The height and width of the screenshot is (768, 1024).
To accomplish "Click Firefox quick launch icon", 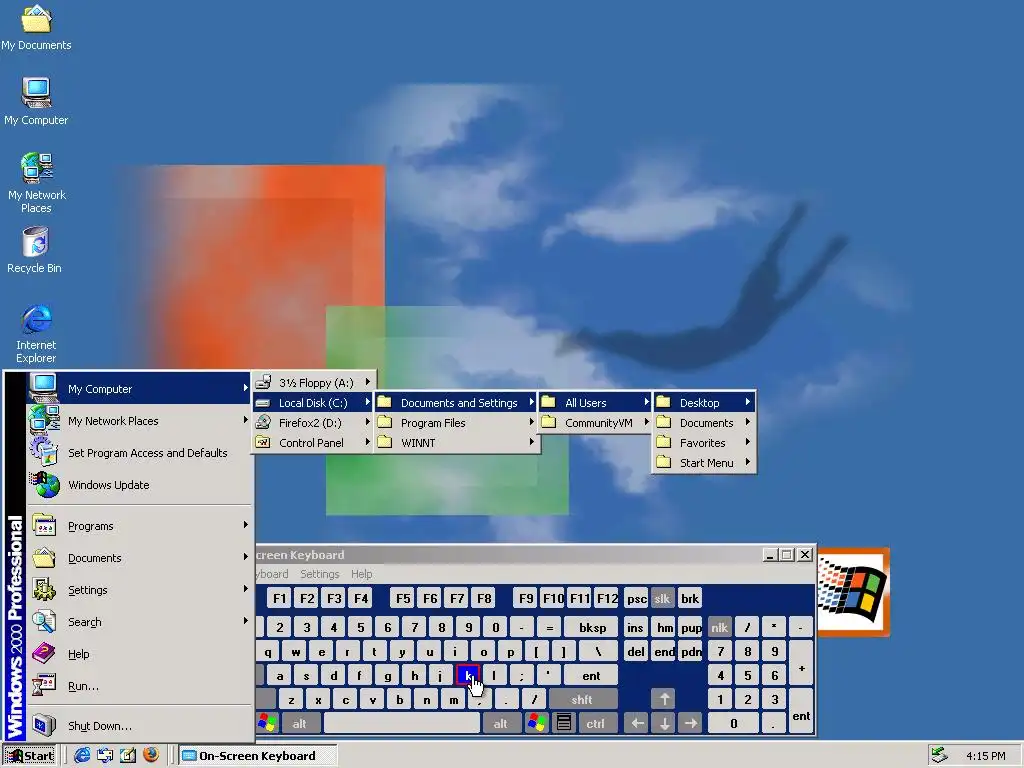I will [x=151, y=755].
